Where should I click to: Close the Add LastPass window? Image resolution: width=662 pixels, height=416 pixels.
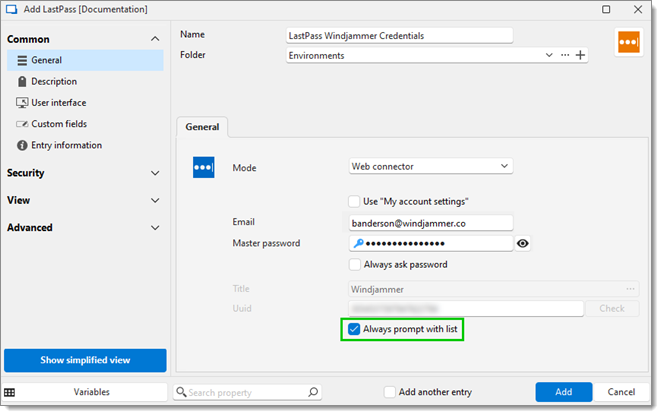pos(638,9)
